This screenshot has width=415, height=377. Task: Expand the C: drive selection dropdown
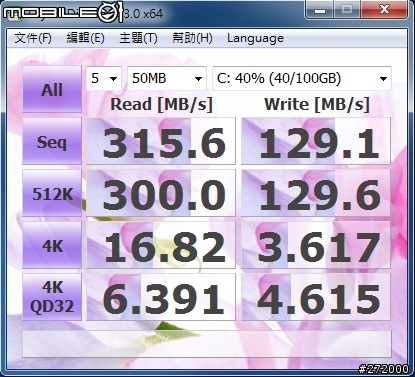(302, 78)
